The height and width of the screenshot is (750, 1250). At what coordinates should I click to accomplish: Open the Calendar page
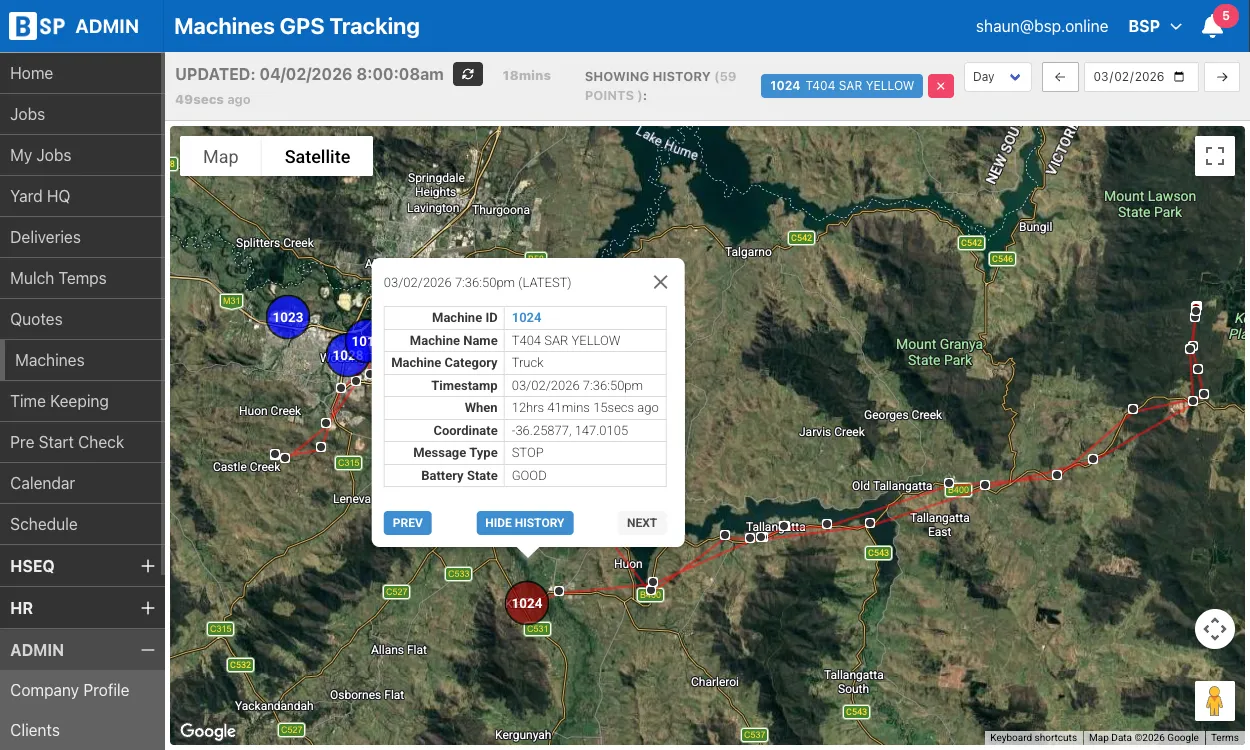pos(82,483)
